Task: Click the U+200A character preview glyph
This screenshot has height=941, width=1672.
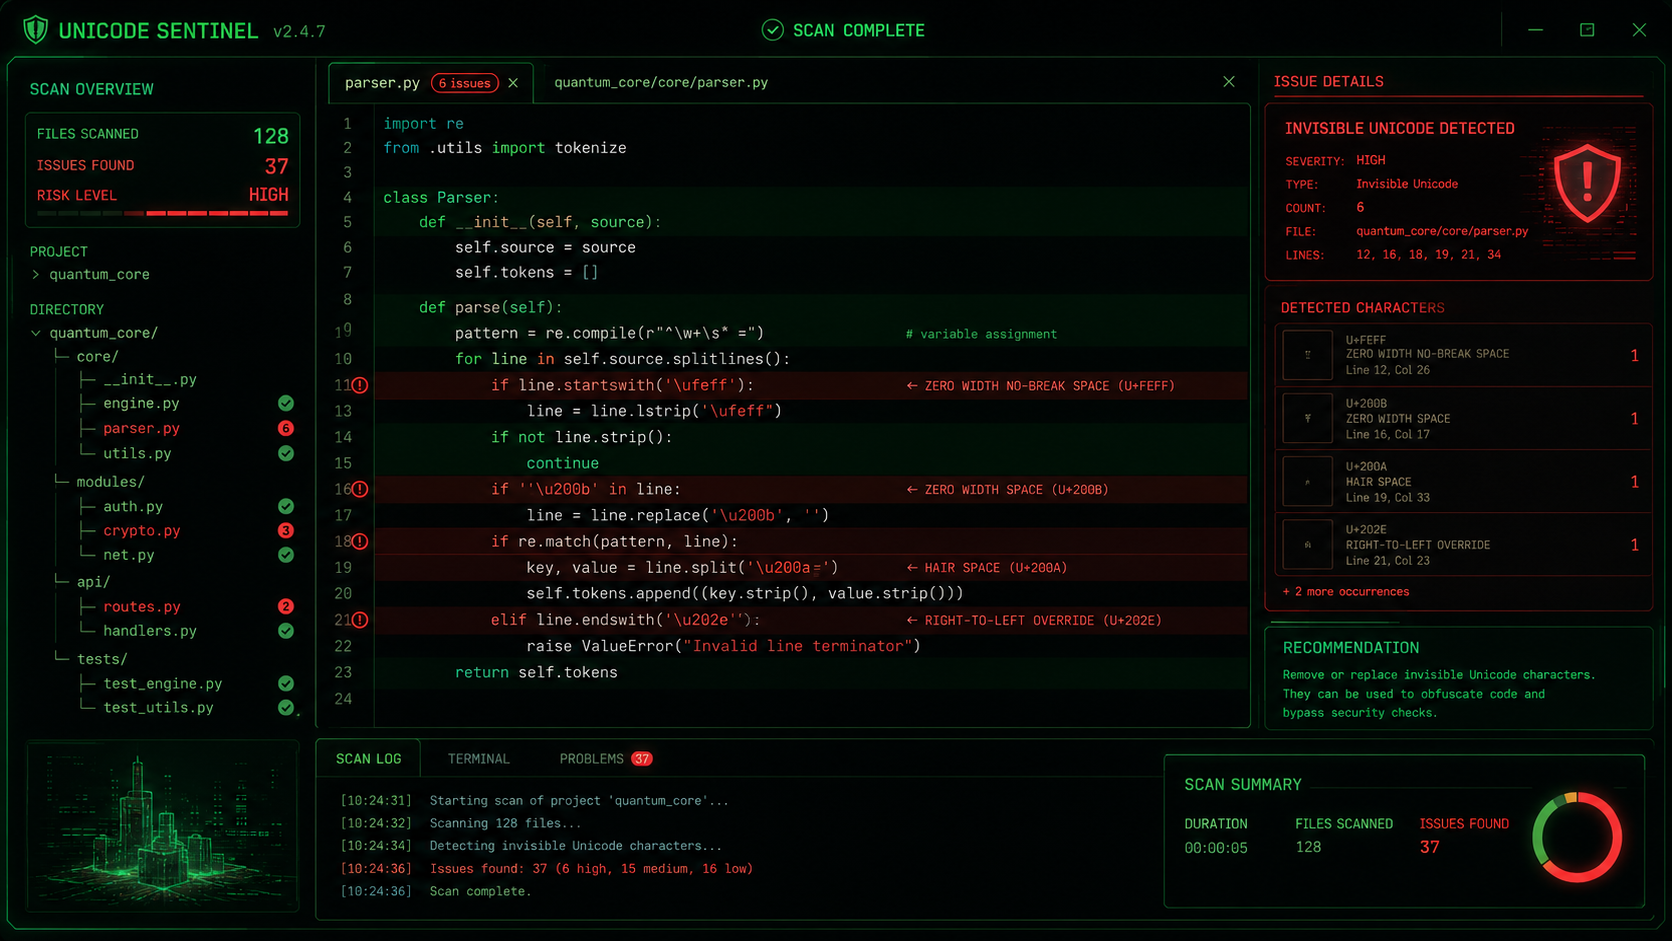Action: tap(1308, 481)
